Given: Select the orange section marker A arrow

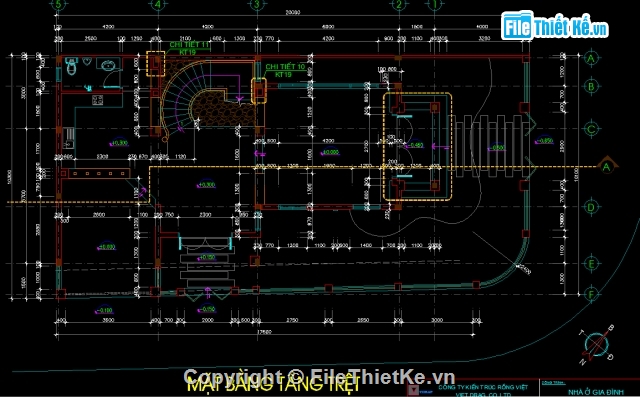Looking at the screenshot, I should click(607, 165).
